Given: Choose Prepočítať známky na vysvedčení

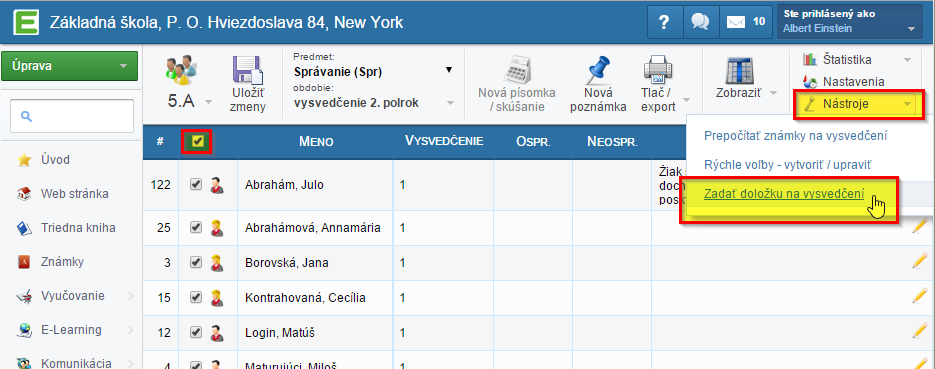Looking at the screenshot, I should 795,135.
